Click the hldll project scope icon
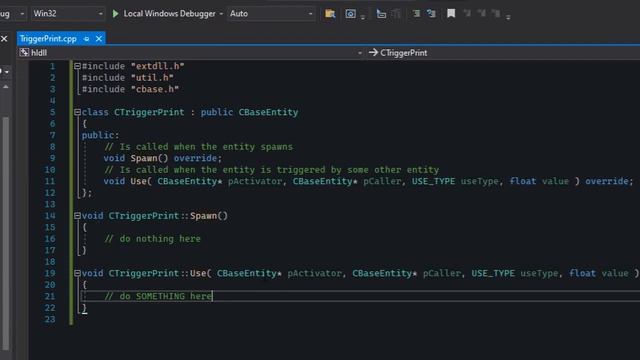640x360 pixels. (x=24, y=53)
